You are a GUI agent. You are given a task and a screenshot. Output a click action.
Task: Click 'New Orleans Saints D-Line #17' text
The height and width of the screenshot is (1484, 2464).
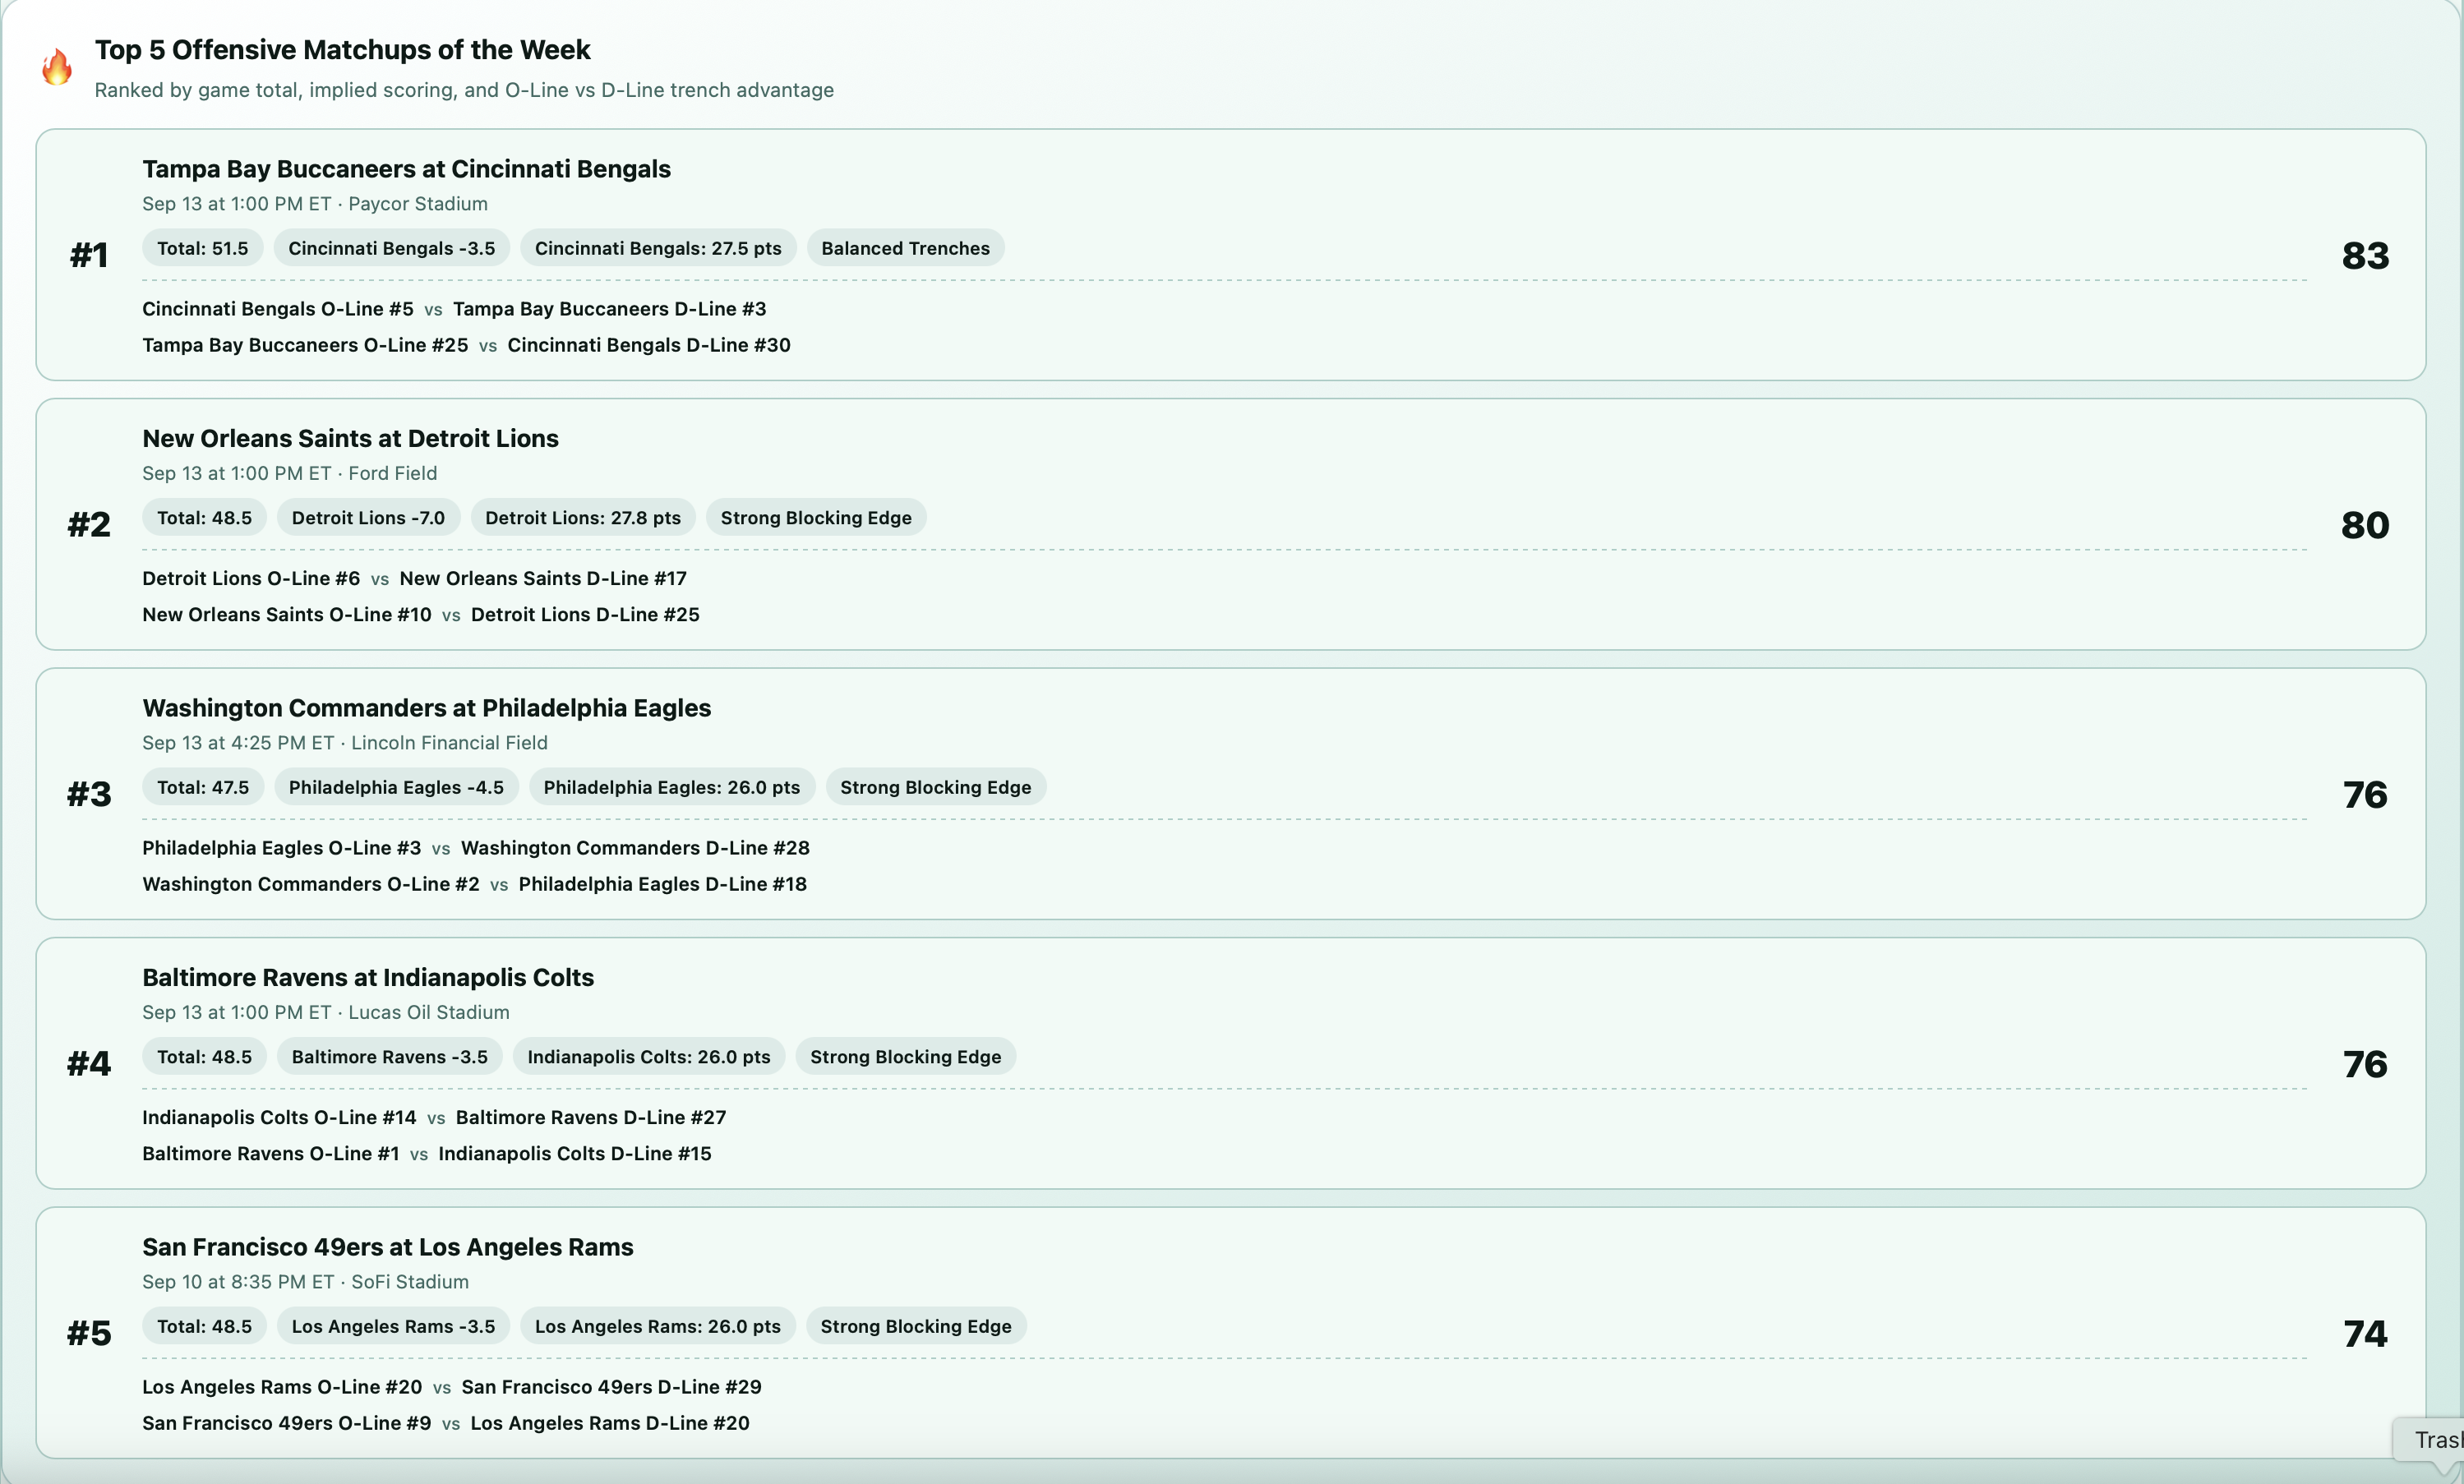point(543,578)
